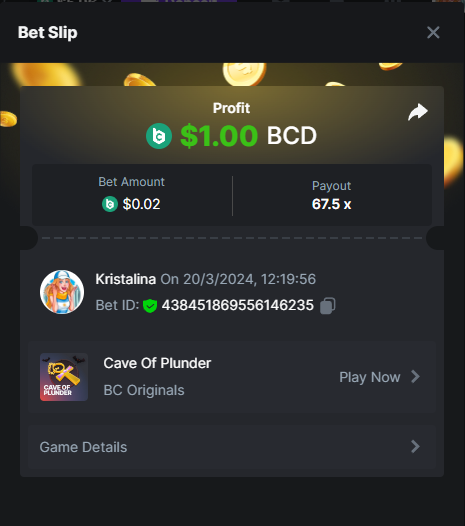Click the Cave Of Plunder game title
465x526 pixels.
click(x=157, y=363)
